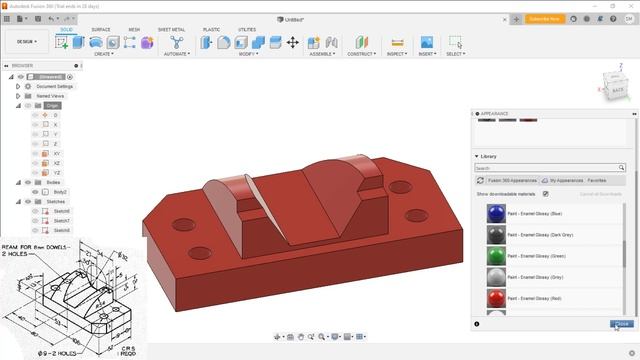Click the Close button in Appearance panel

(622, 324)
